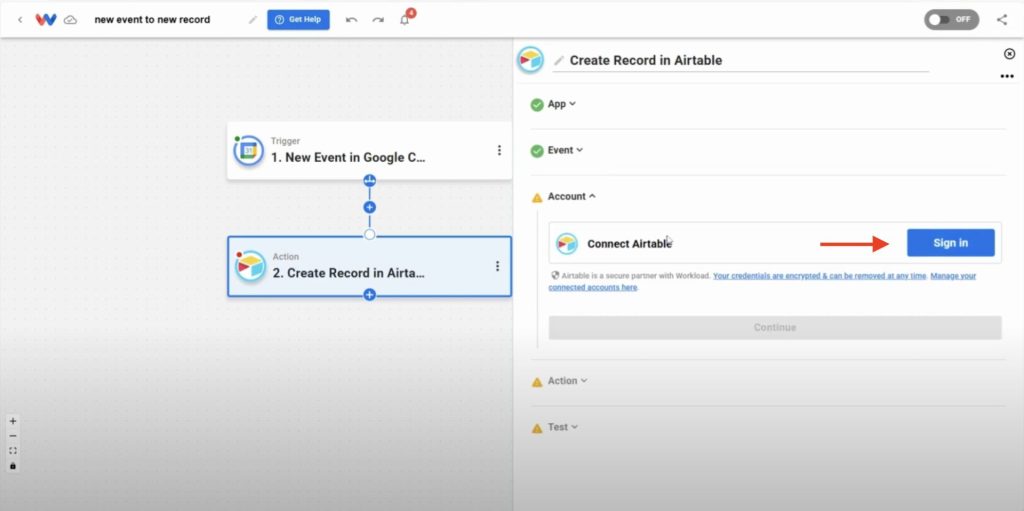The width and height of the screenshot is (1024, 511).
Task: Open Google Calendar trigger kebab menu
Action: (x=499, y=151)
